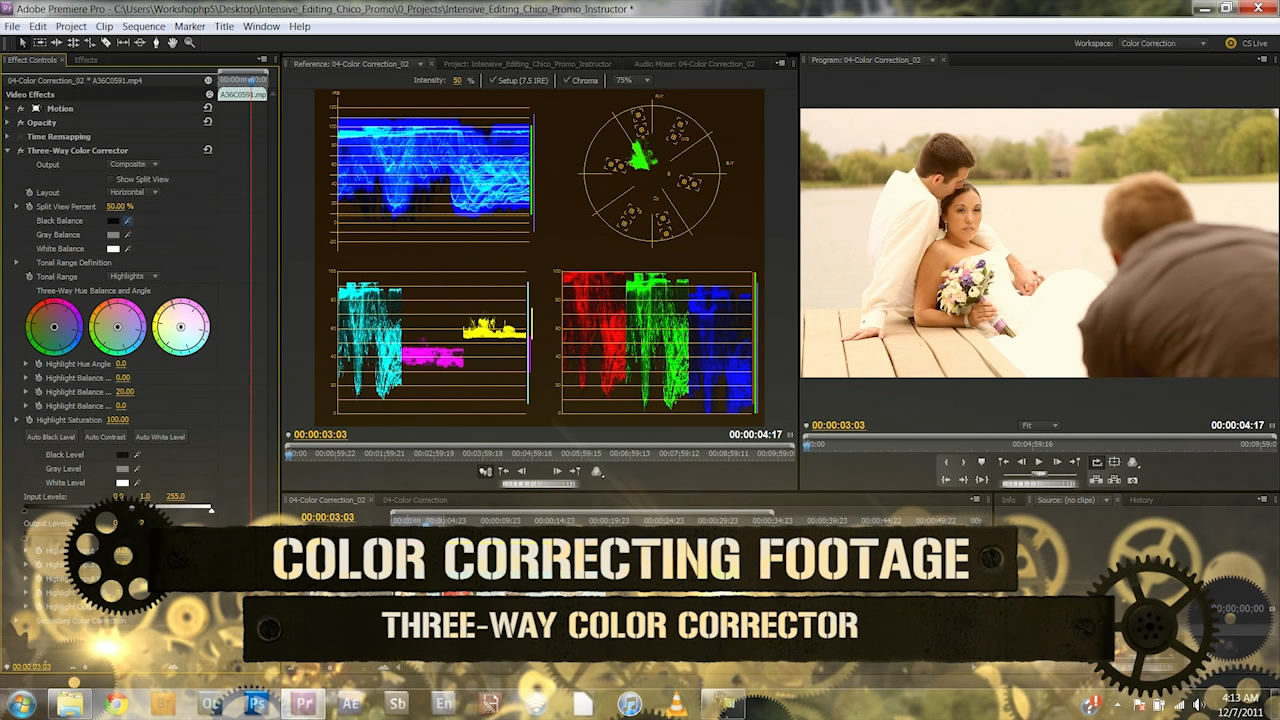Toggle Opacity effect fx switch

click(19, 122)
